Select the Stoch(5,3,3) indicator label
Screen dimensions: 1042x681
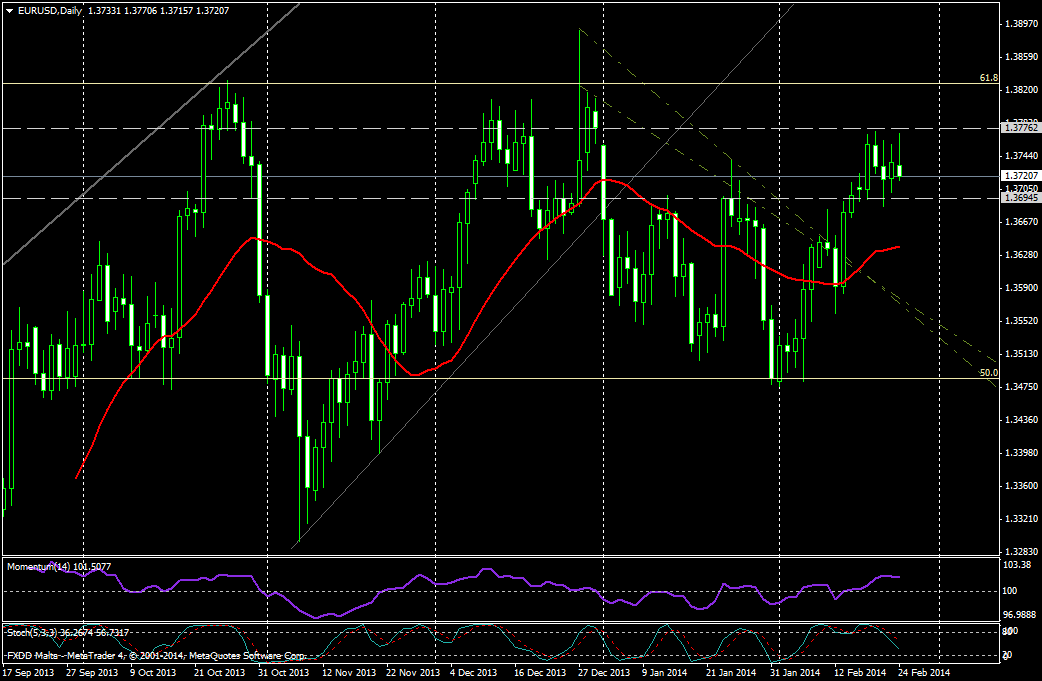[67, 633]
